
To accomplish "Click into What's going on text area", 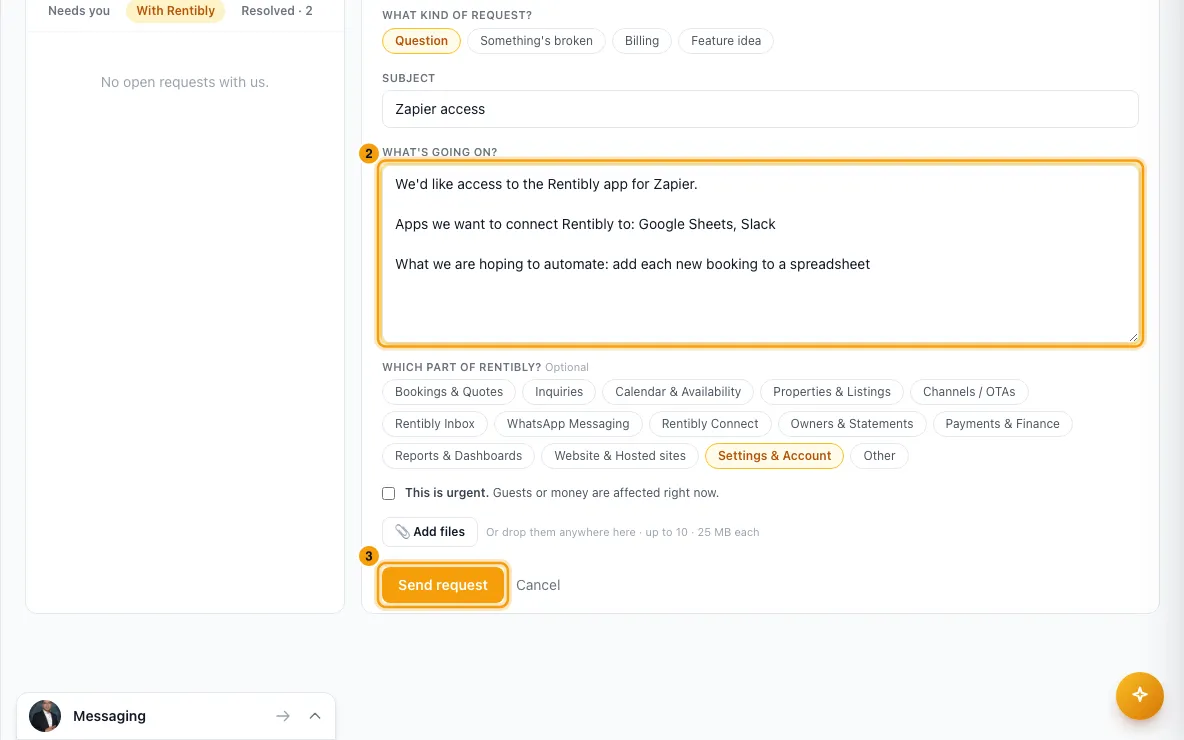I will (760, 253).
